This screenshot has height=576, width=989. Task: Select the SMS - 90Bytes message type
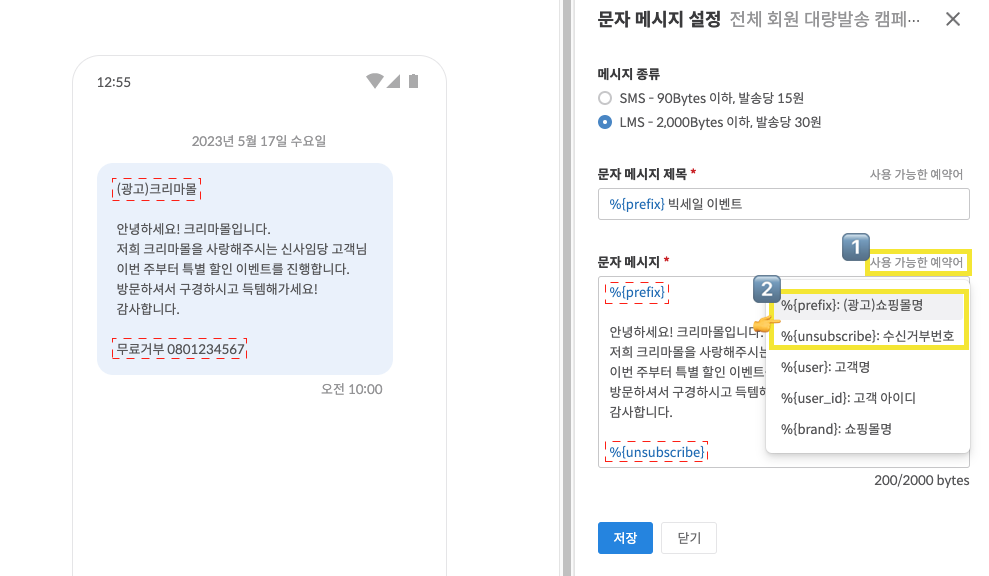[x=605, y=98]
